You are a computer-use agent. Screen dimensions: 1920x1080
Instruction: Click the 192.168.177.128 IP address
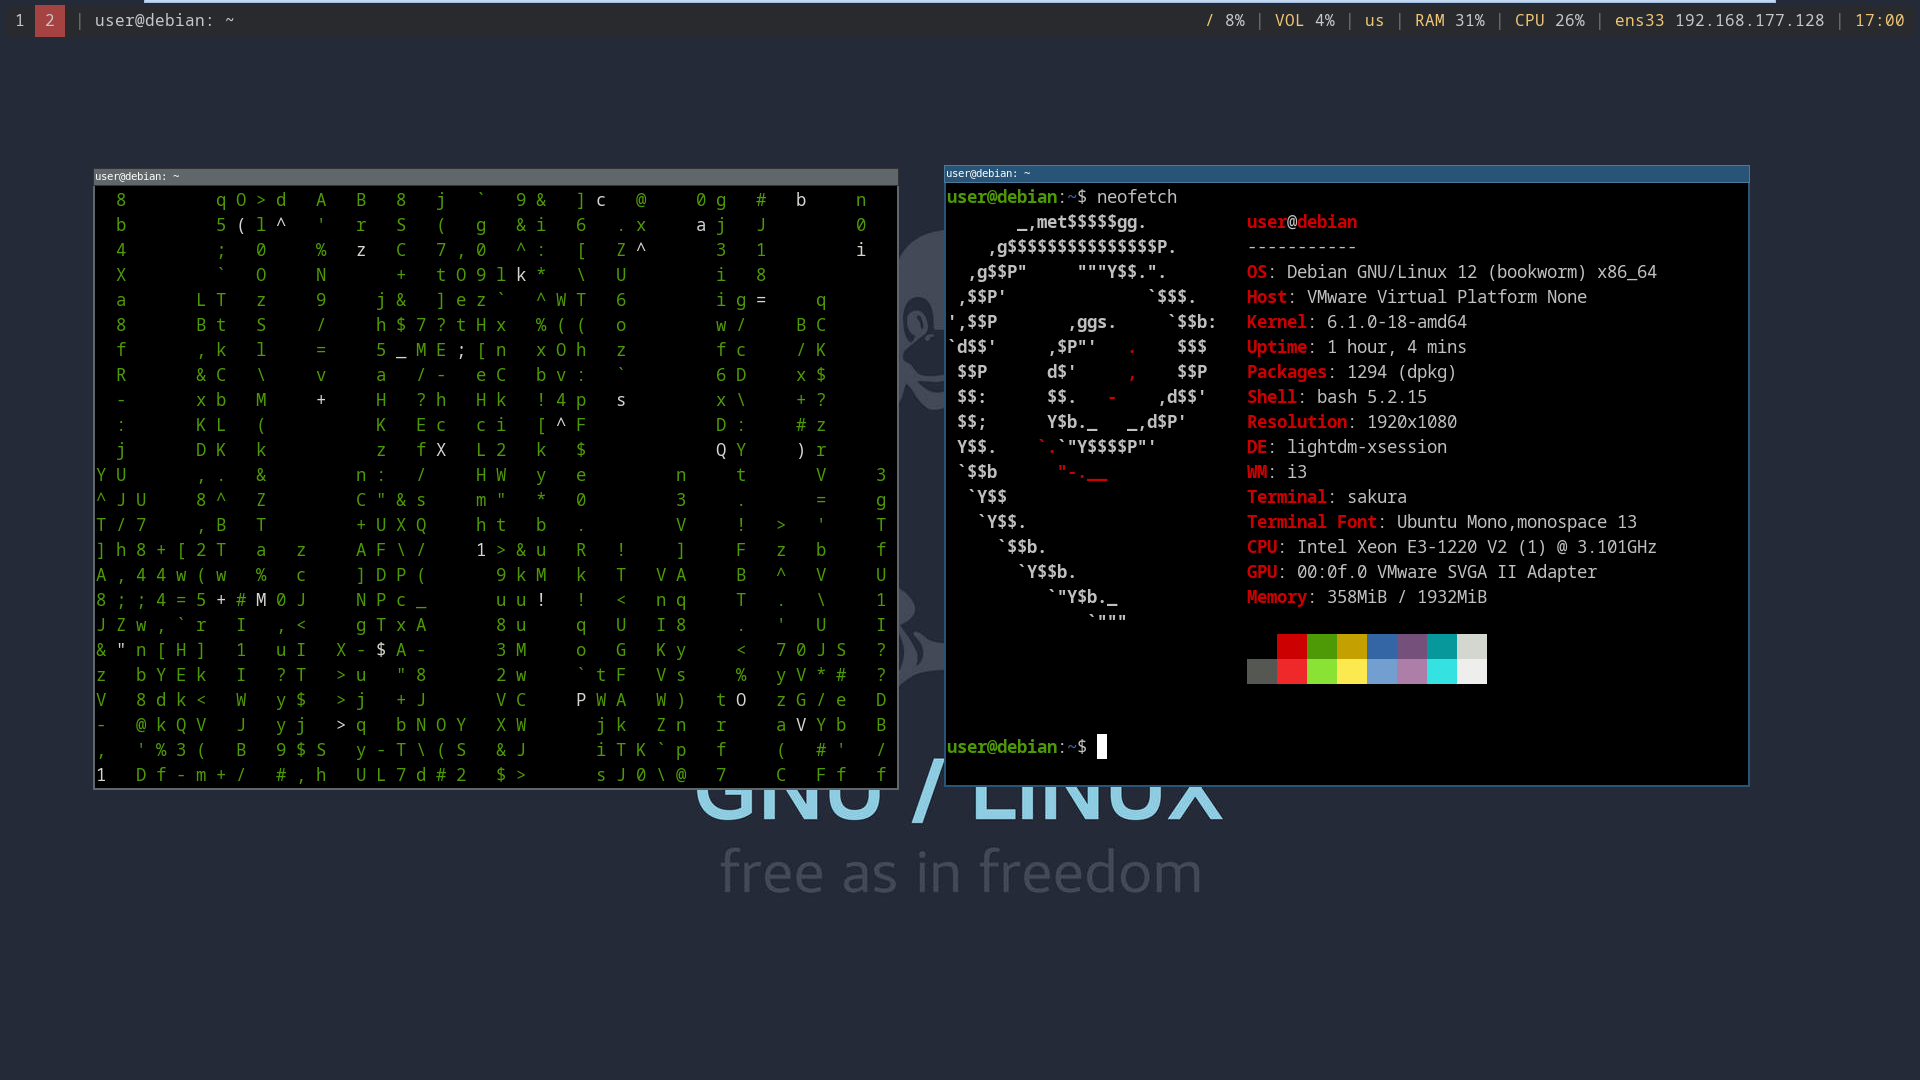coord(1749,20)
